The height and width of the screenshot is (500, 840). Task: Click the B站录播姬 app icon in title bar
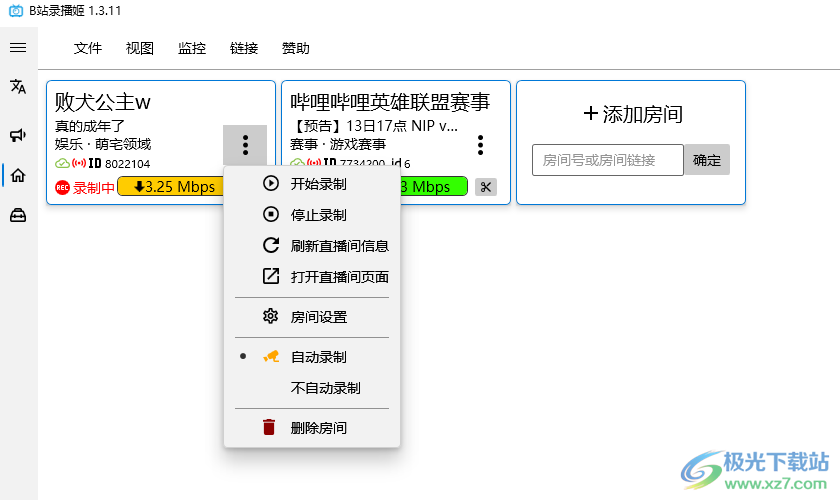click(16, 11)
